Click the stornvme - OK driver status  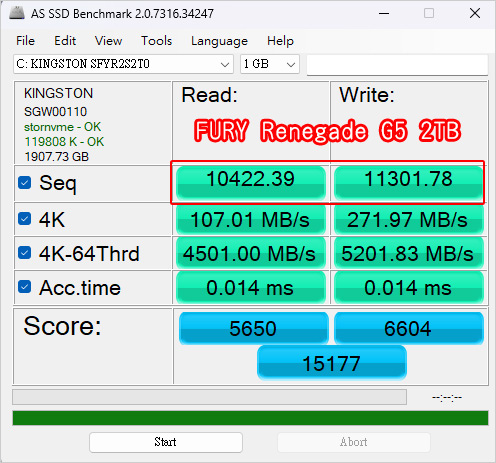tap(62, 127)
